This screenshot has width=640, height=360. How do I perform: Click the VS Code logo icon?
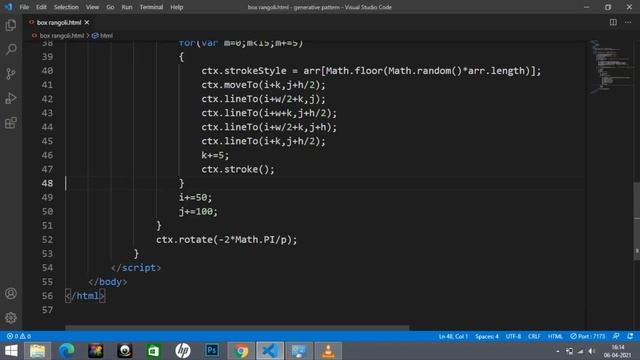click(x=8, y=7)
